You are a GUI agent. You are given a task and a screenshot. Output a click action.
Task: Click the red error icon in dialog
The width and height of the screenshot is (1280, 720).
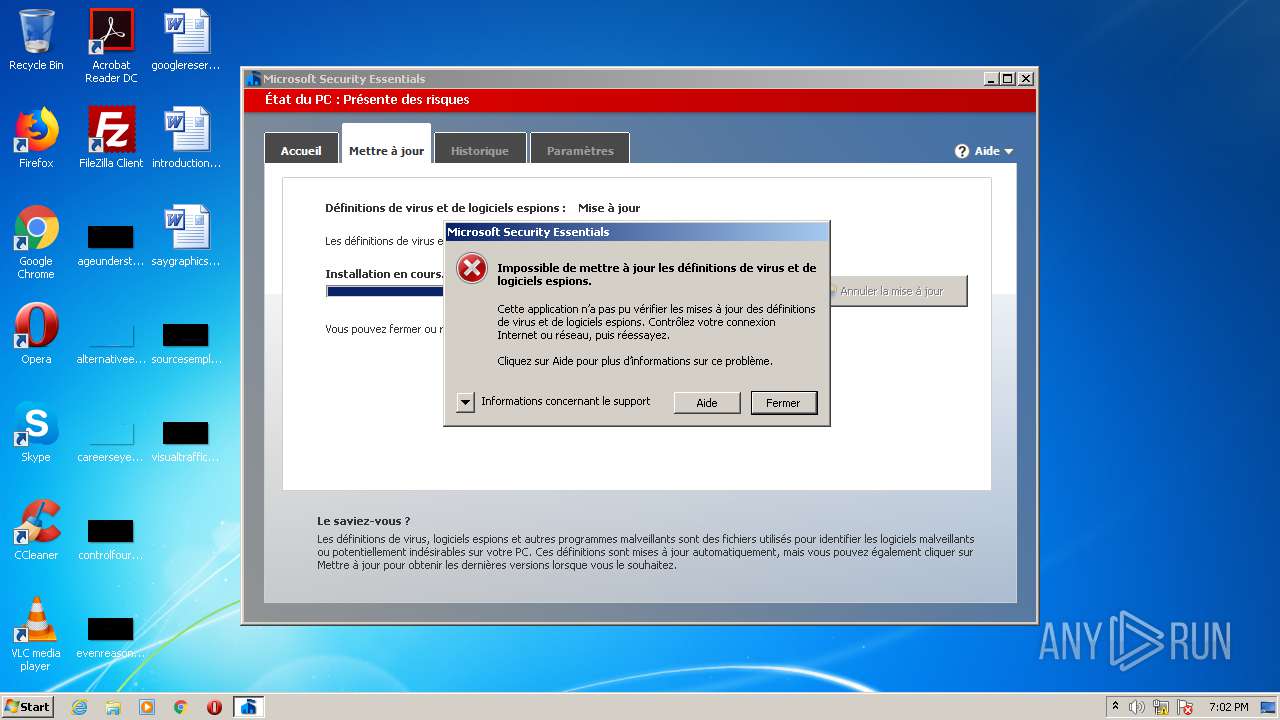[x=471, y=269]
